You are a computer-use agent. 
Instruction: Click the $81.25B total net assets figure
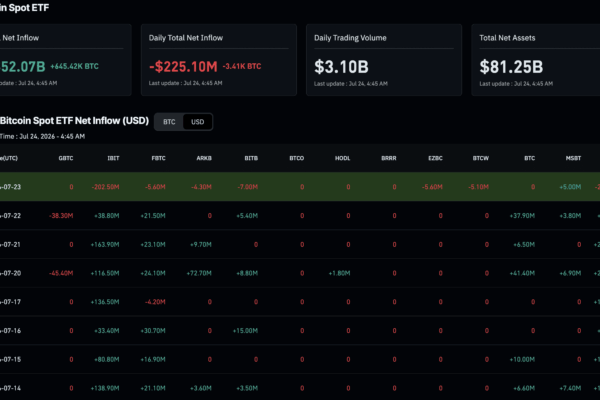coord(511,67)
